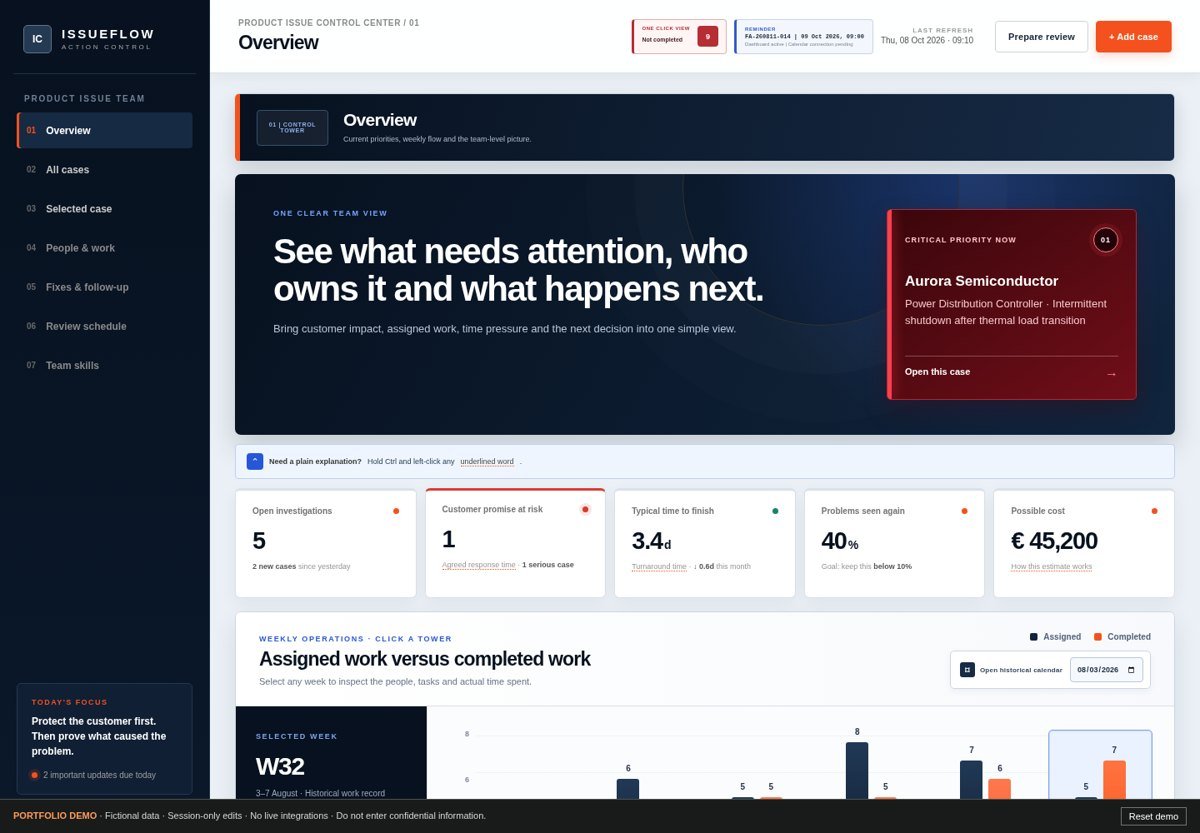Click the 08/03/2026 date input field
Viewport: 1200px width, 833px height.
[x=1106, y=670]
